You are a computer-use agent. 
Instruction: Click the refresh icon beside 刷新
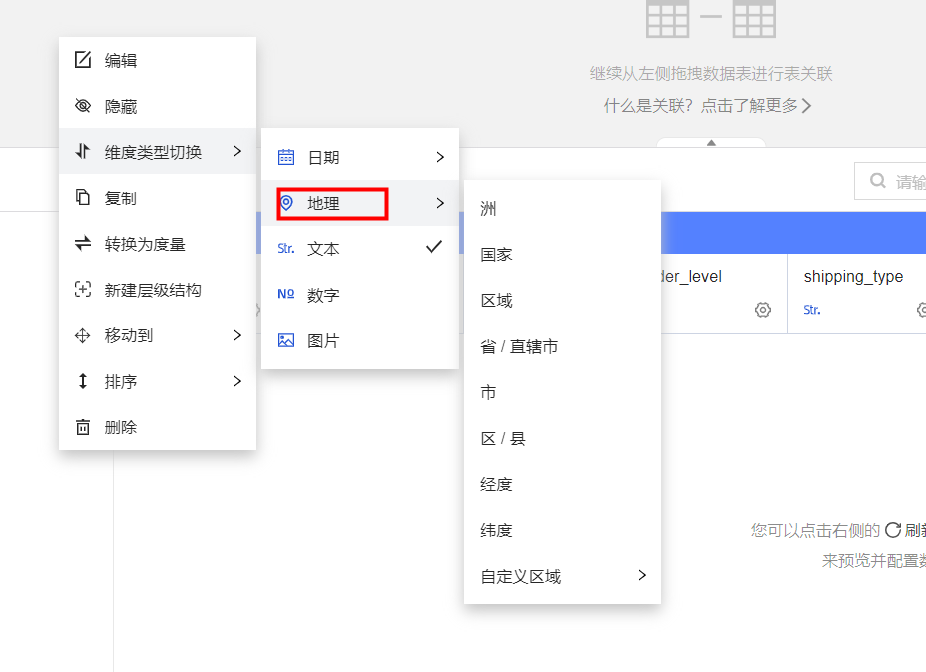(893, 530)
